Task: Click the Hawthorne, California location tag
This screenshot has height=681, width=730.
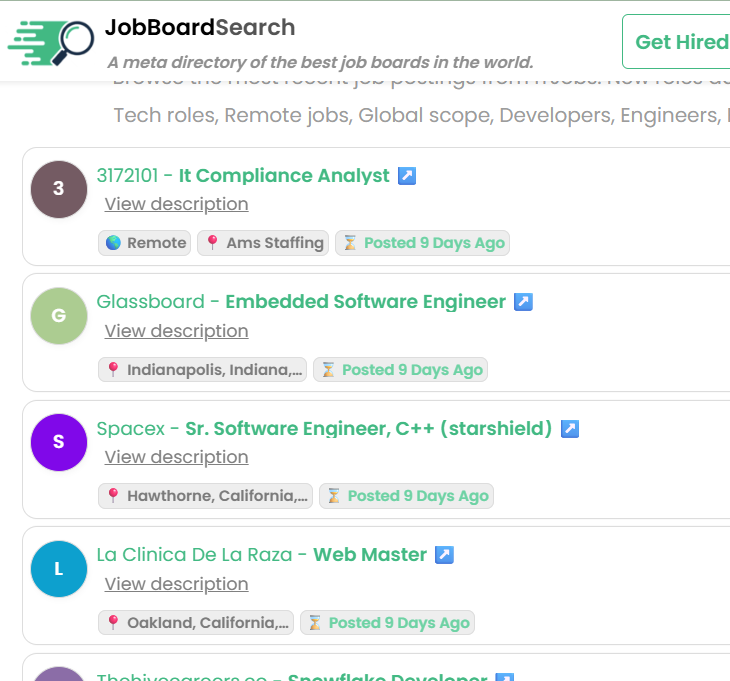Action: (x=206, y=496)
